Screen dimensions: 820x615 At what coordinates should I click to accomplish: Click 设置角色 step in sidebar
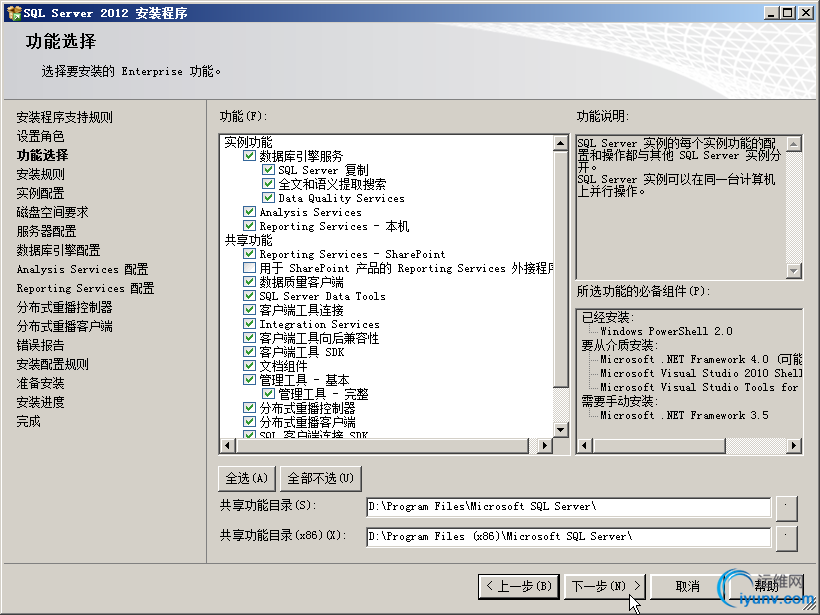[40, 136]
